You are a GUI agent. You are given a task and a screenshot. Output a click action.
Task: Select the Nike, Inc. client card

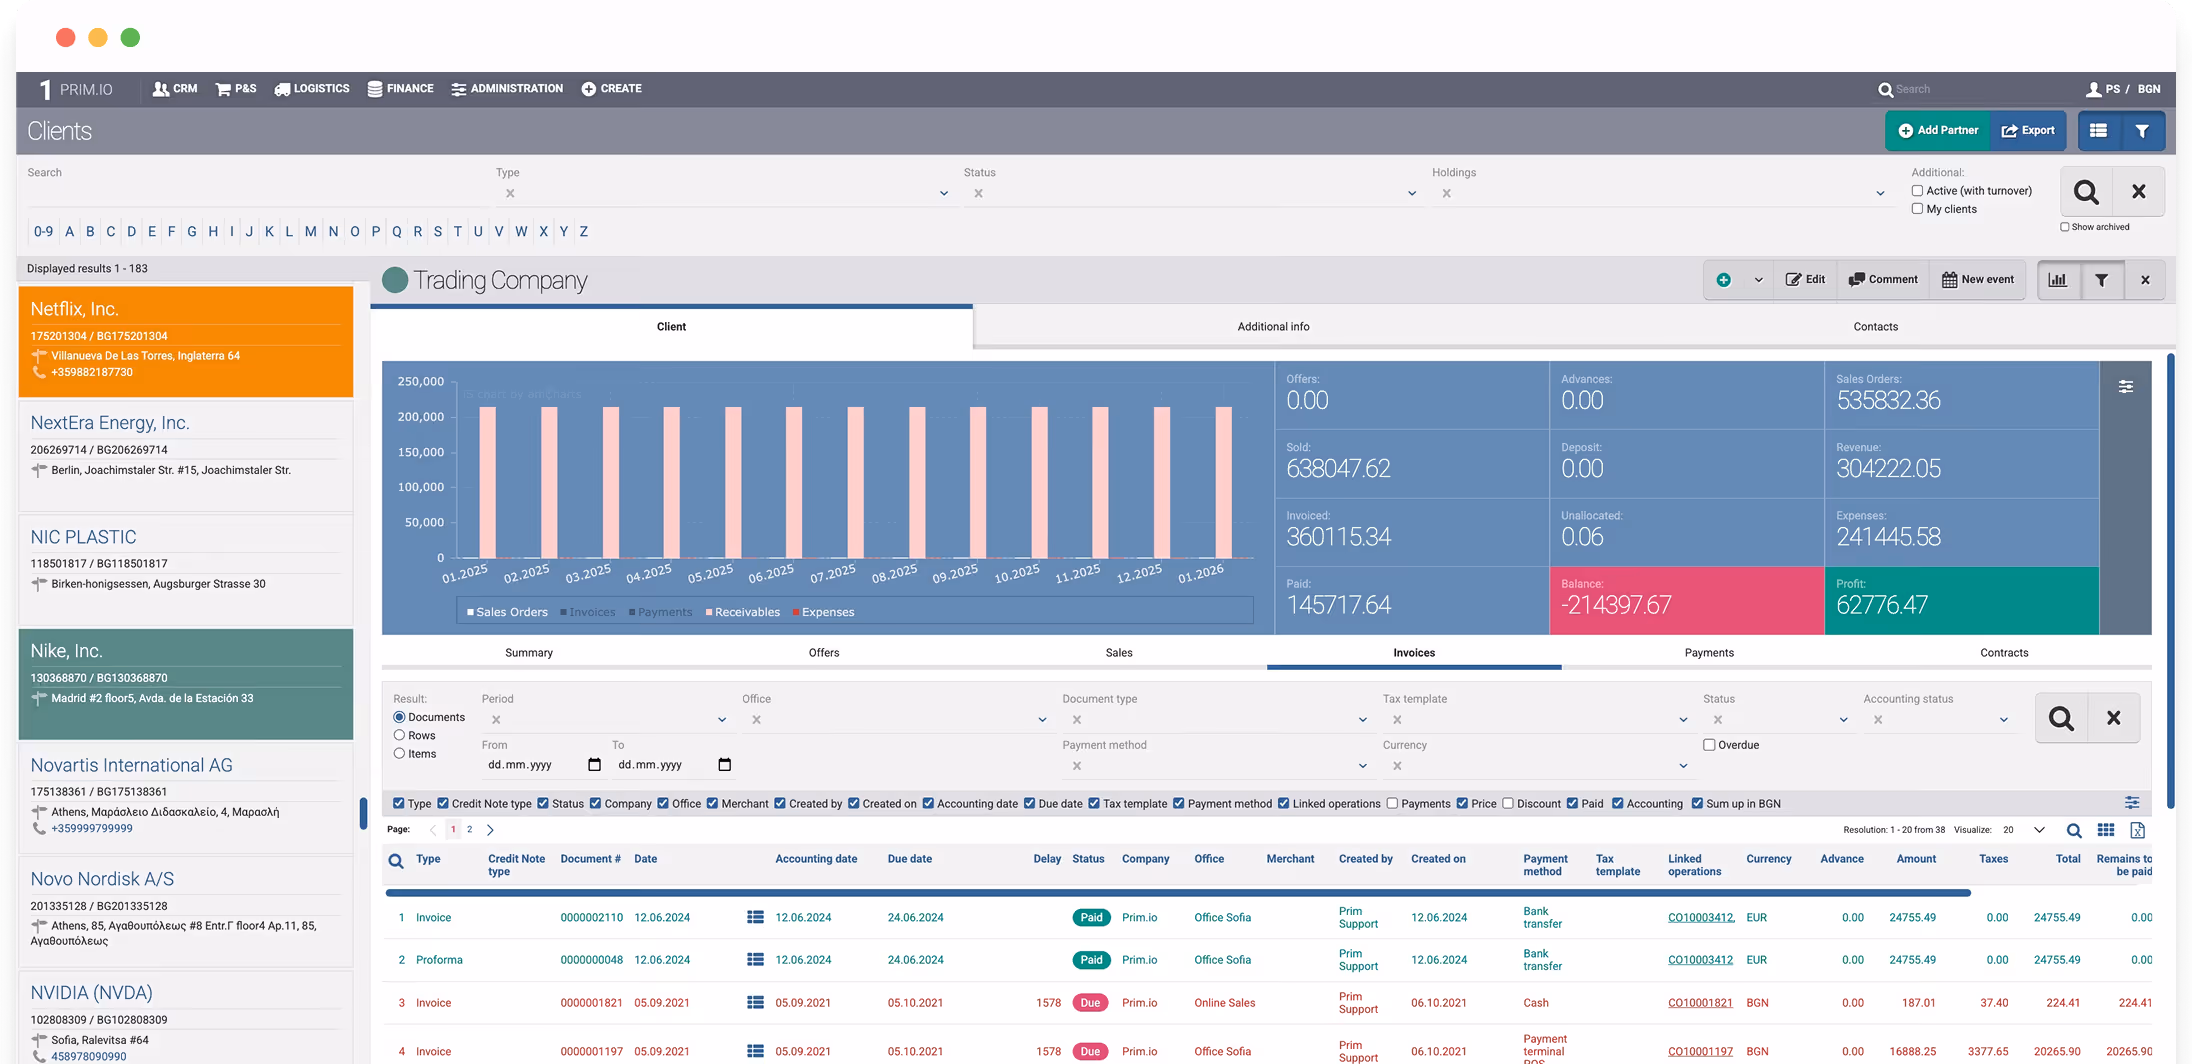pos(186,684)
